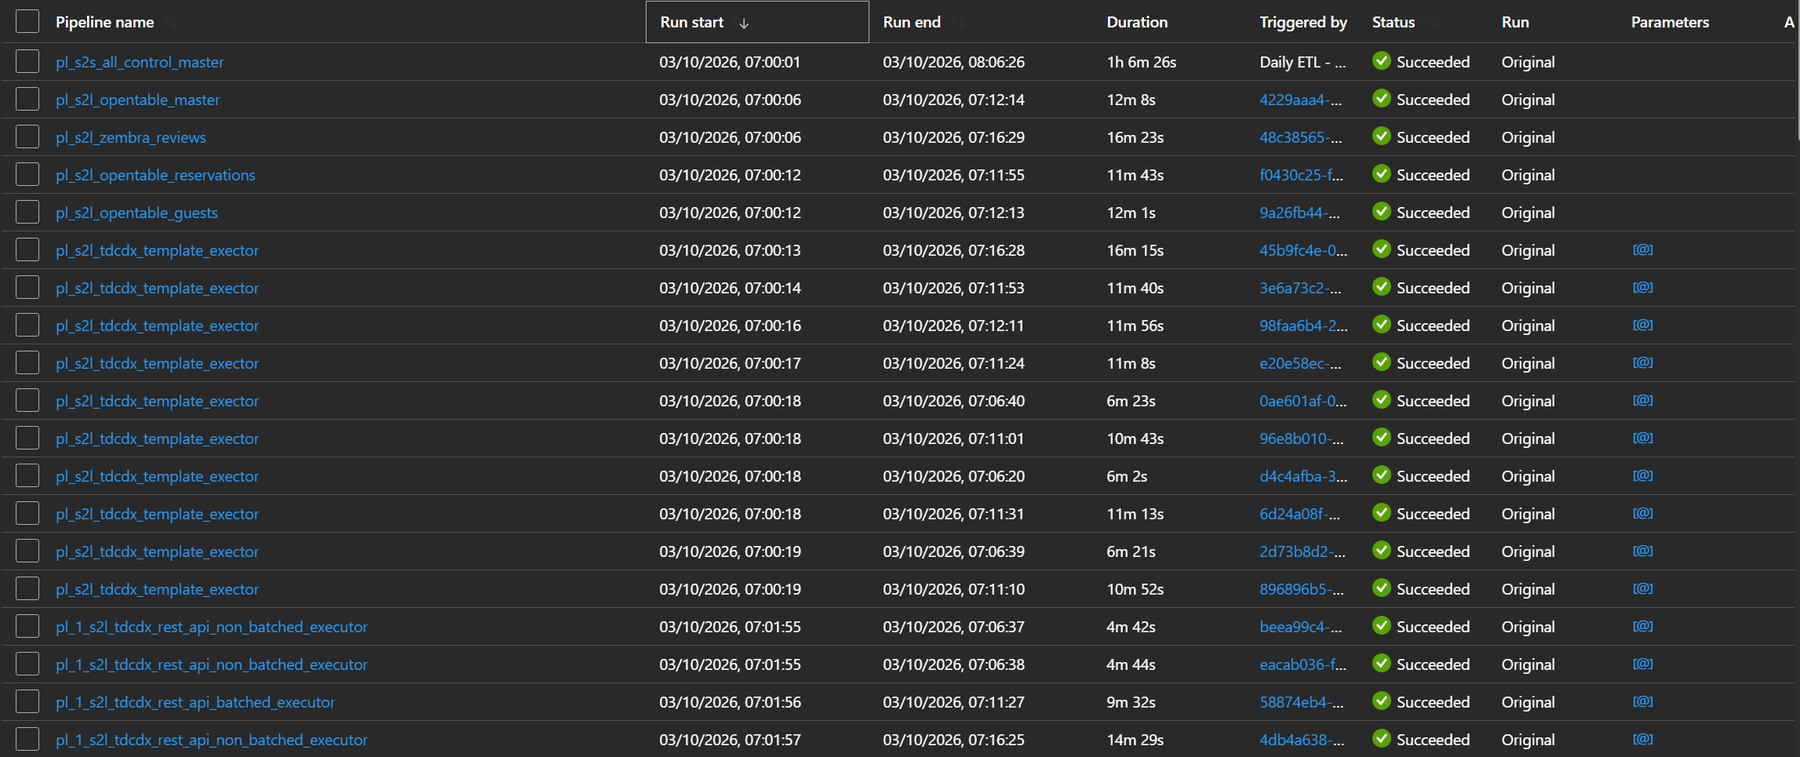The image size is (1800, 757).
Task: Show parameters for run 0ae601af
Action: (1642, 401)
